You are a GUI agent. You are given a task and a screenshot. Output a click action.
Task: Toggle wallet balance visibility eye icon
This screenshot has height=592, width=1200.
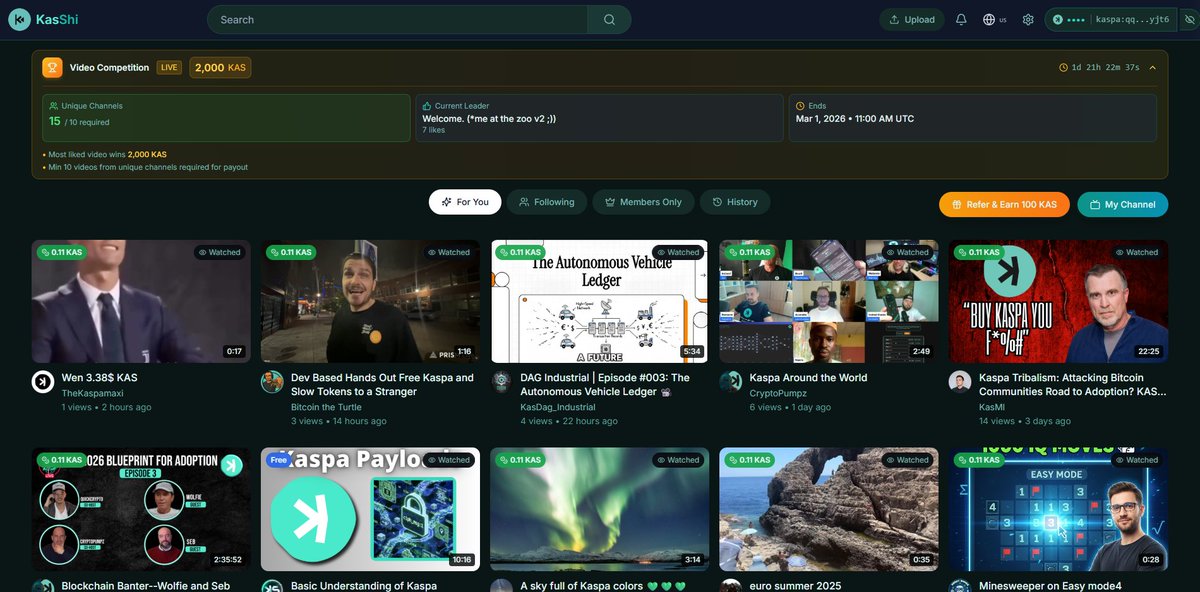(x=1189, y=19)
